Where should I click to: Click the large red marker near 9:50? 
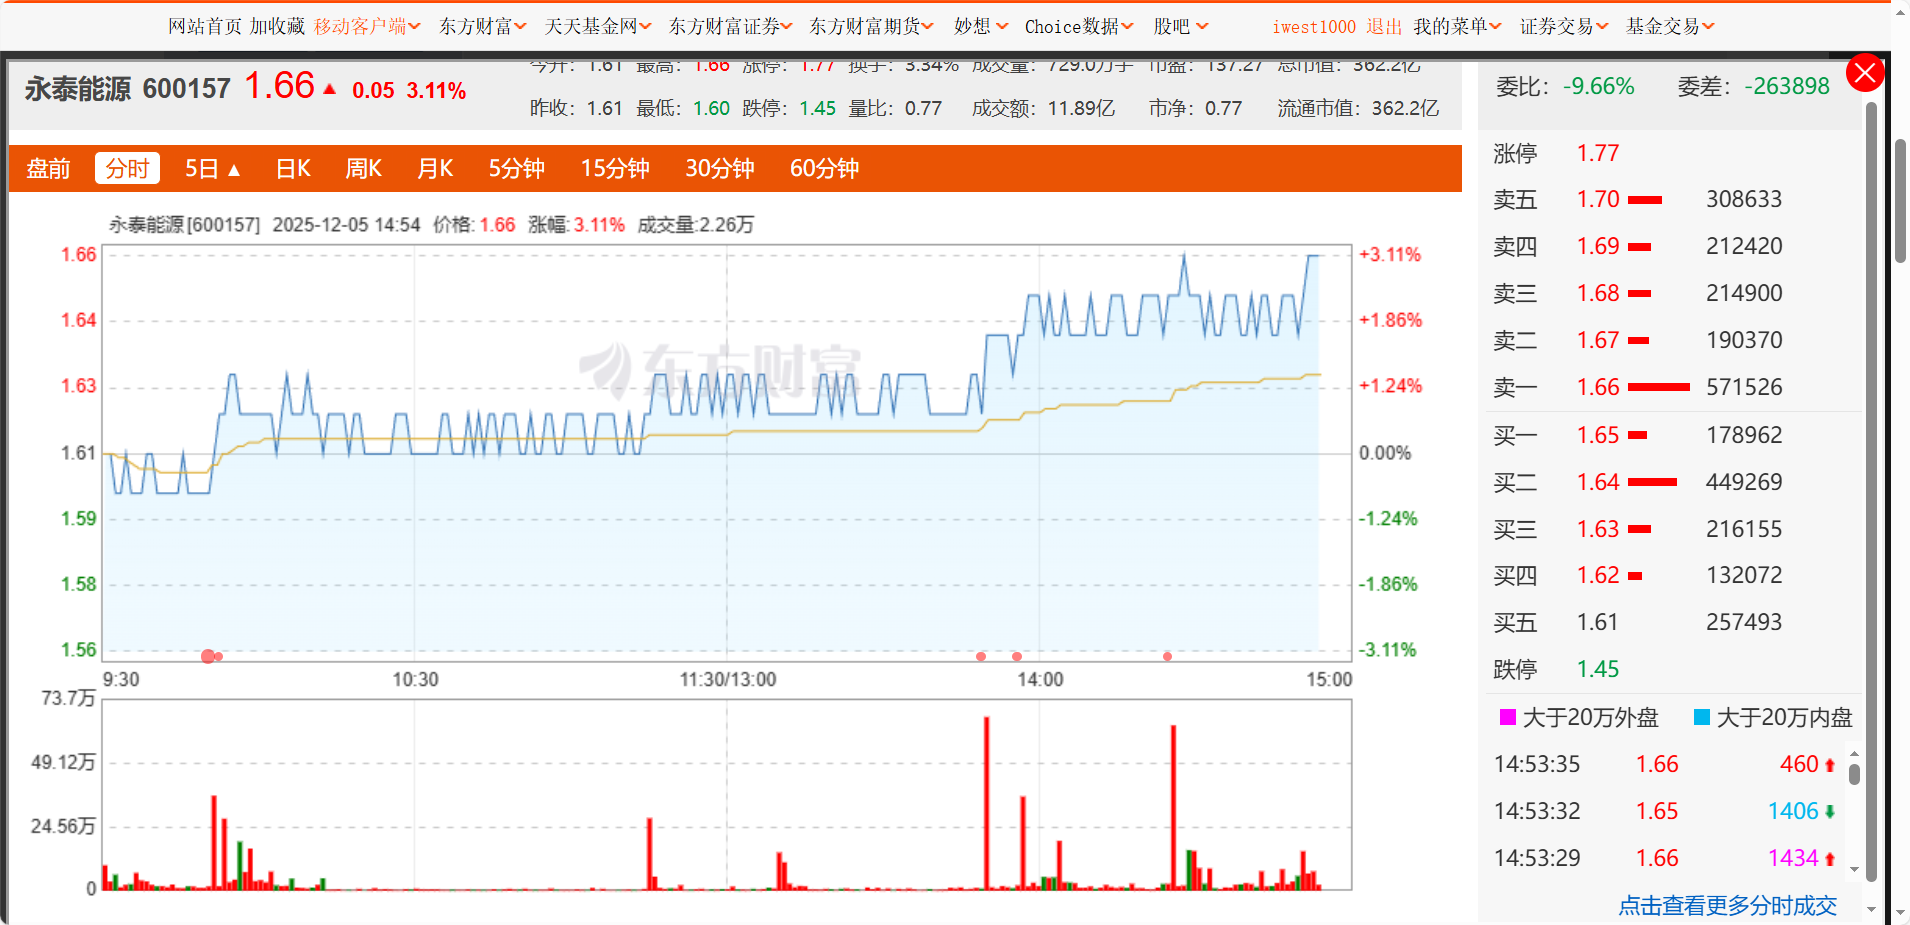tap(208, 656)
